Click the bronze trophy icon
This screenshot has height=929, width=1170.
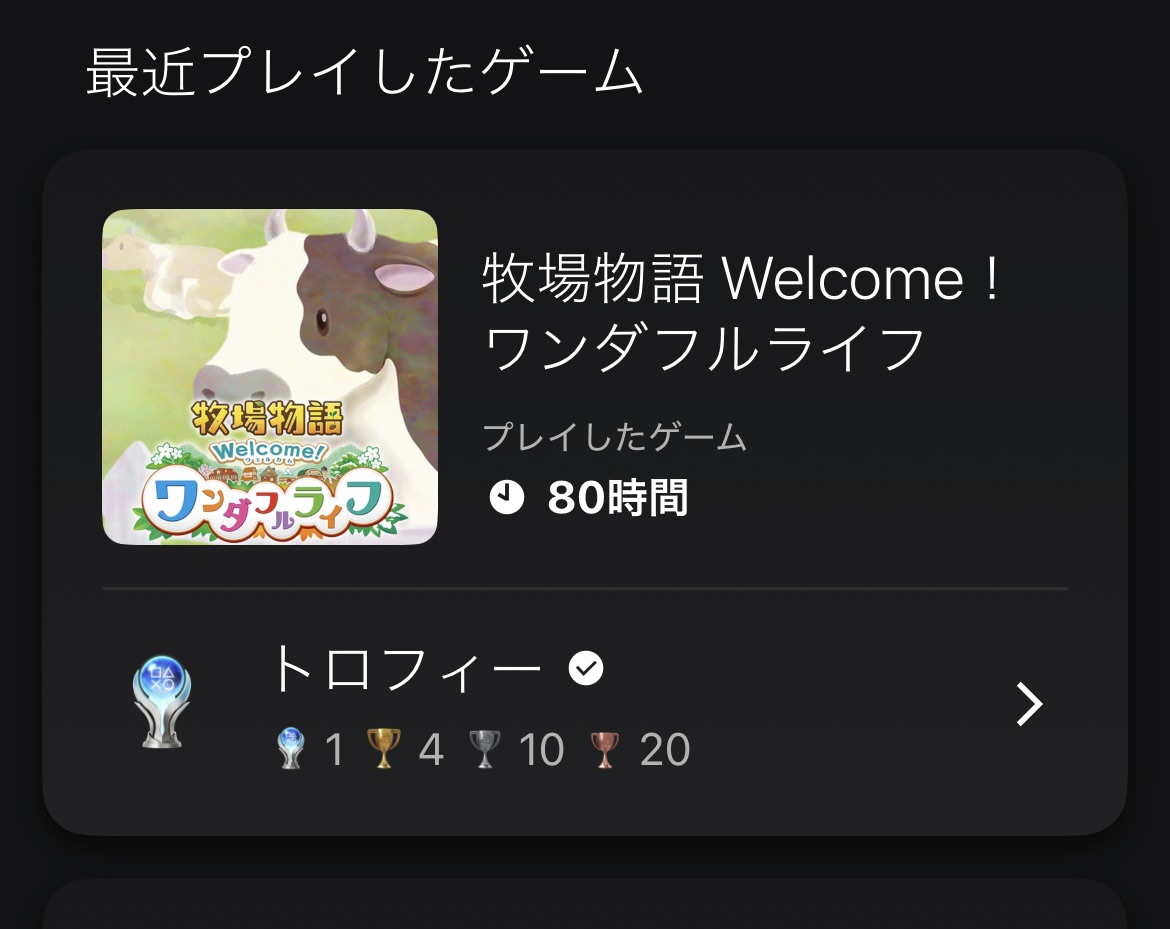click(x=604, y=749)
